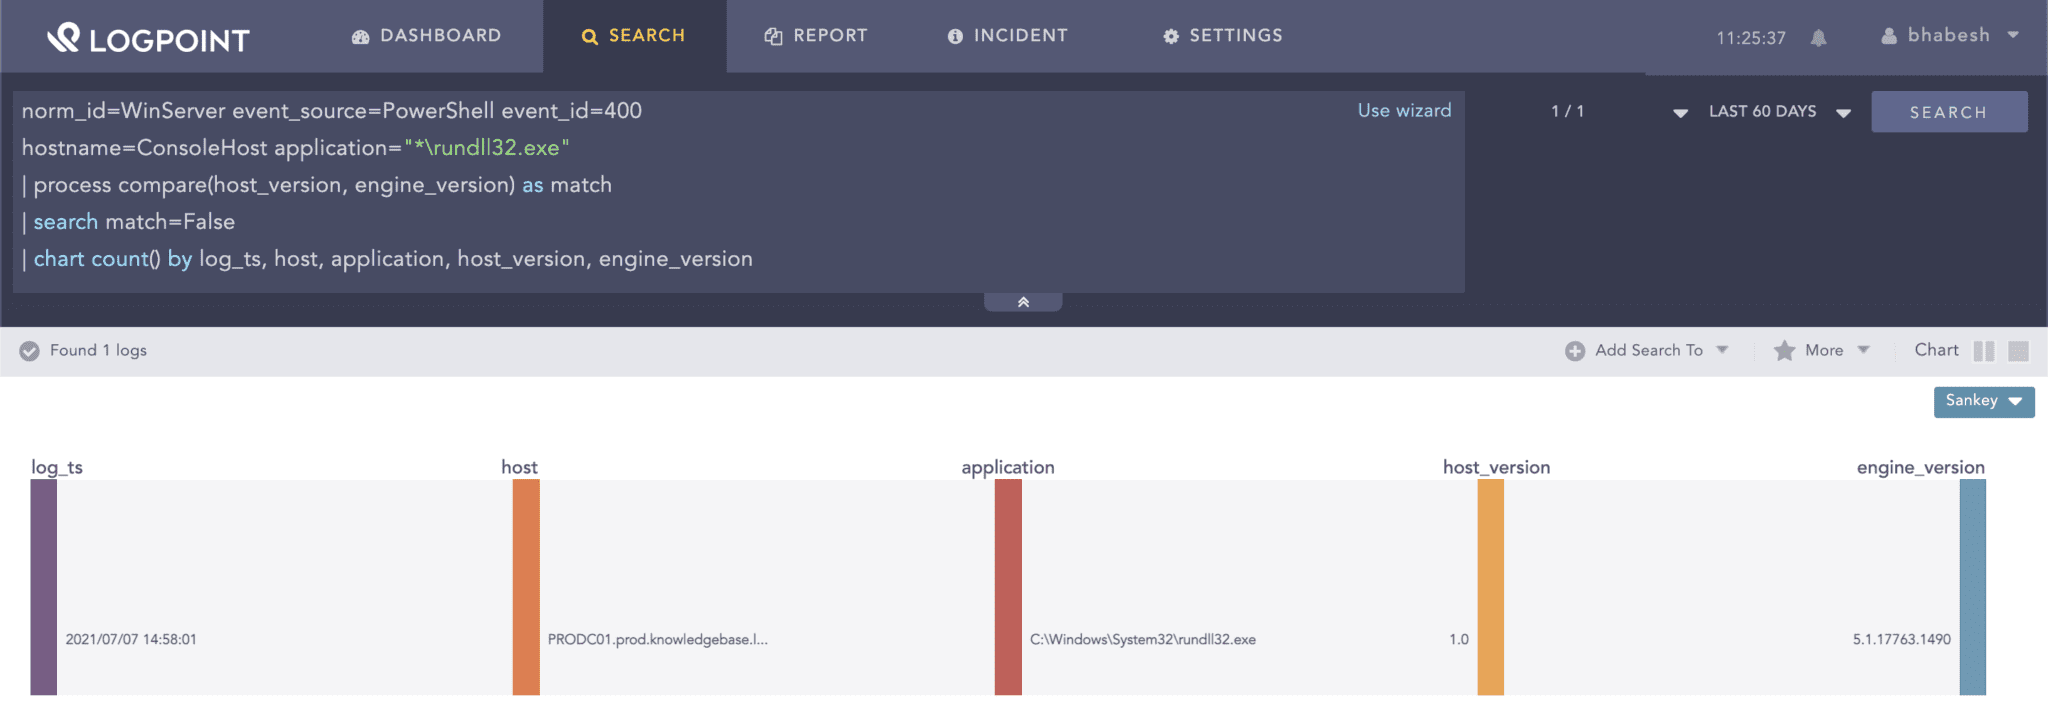Open the Sankey chart type dropdown

[1984, 401]
